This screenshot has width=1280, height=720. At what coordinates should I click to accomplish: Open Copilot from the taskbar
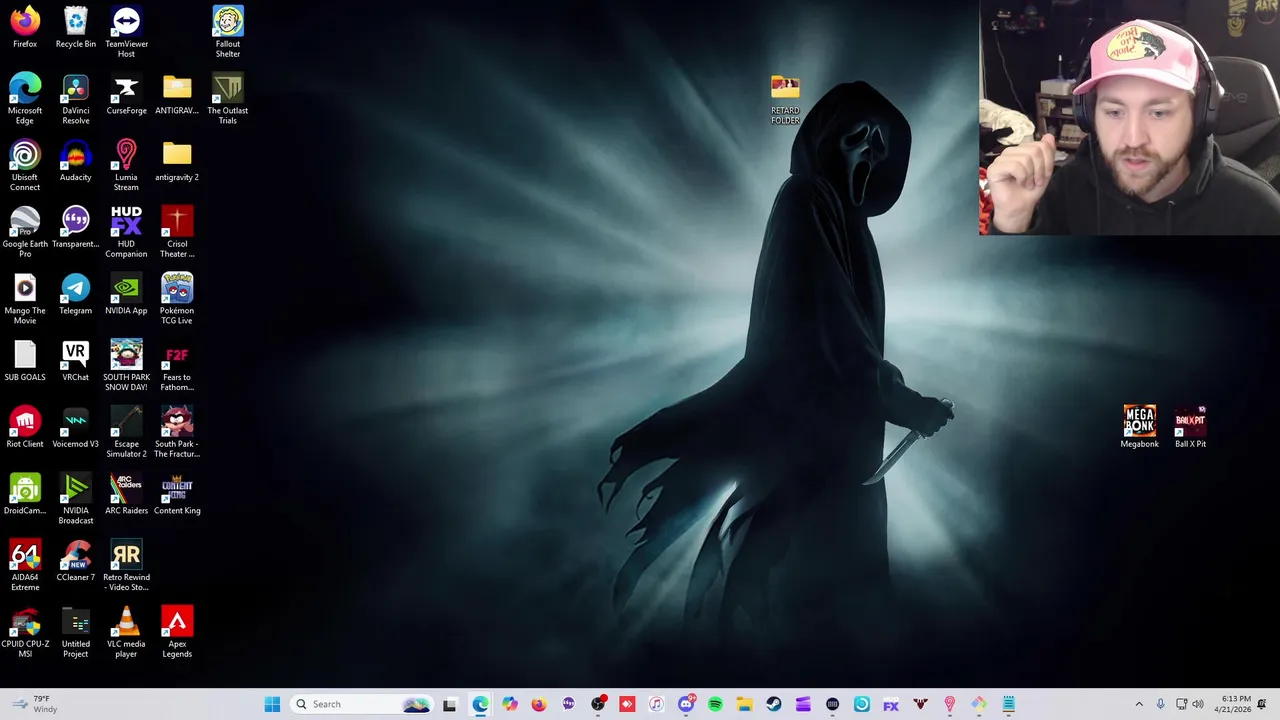510,704
